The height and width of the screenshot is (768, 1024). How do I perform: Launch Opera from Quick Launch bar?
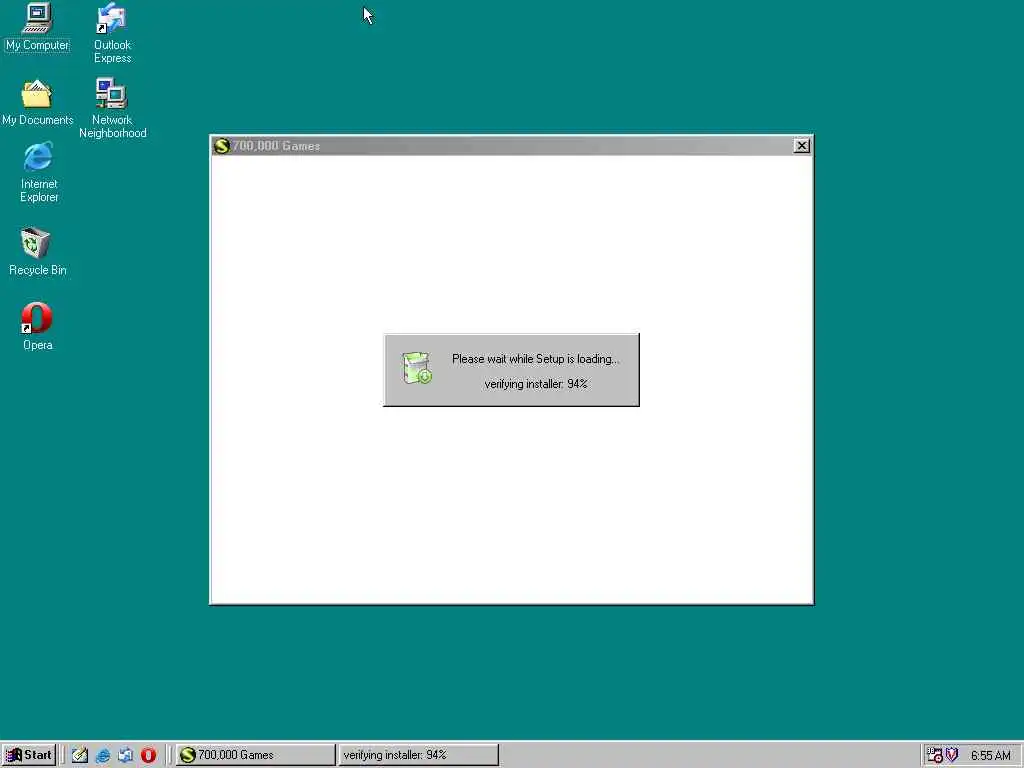click(x=148, y=756)
